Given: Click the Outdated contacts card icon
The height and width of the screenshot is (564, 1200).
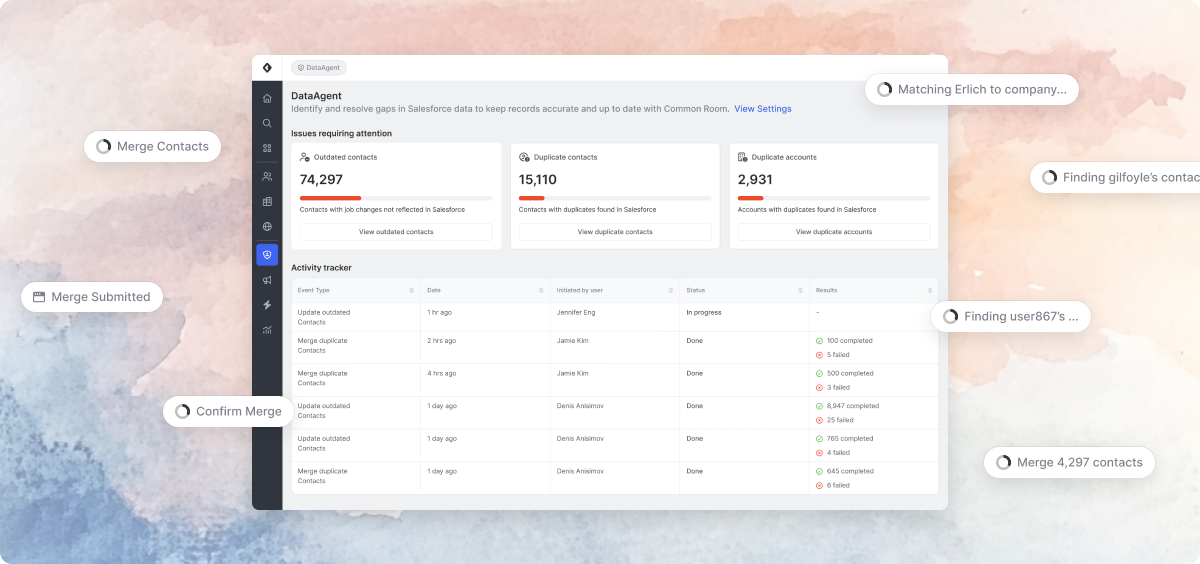Looking at the screenshot, I should point(305,157).
